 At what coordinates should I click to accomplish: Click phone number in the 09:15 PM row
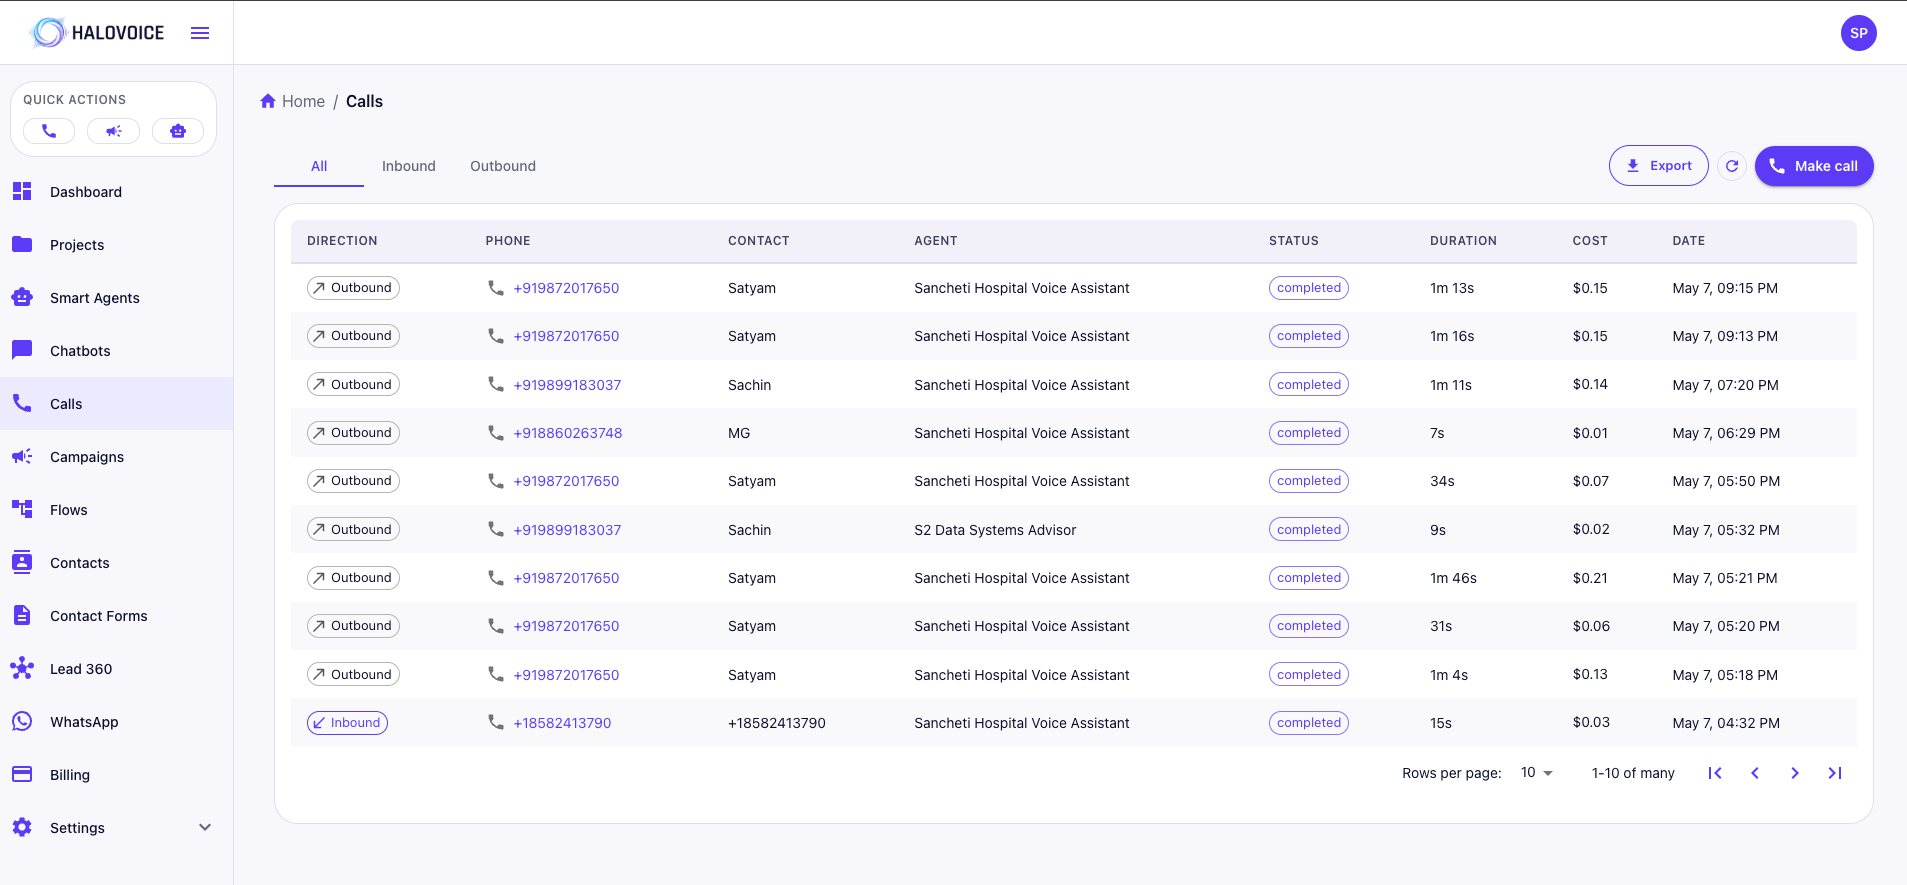pyautogui.click(x=566, y=288)
